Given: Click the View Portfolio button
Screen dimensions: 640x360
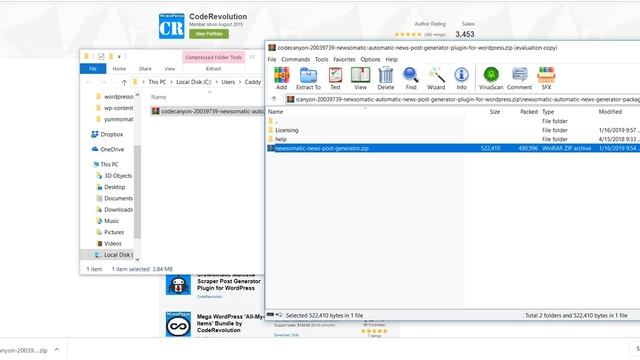Looking at the screenshot, I should (x=209, y=34).
